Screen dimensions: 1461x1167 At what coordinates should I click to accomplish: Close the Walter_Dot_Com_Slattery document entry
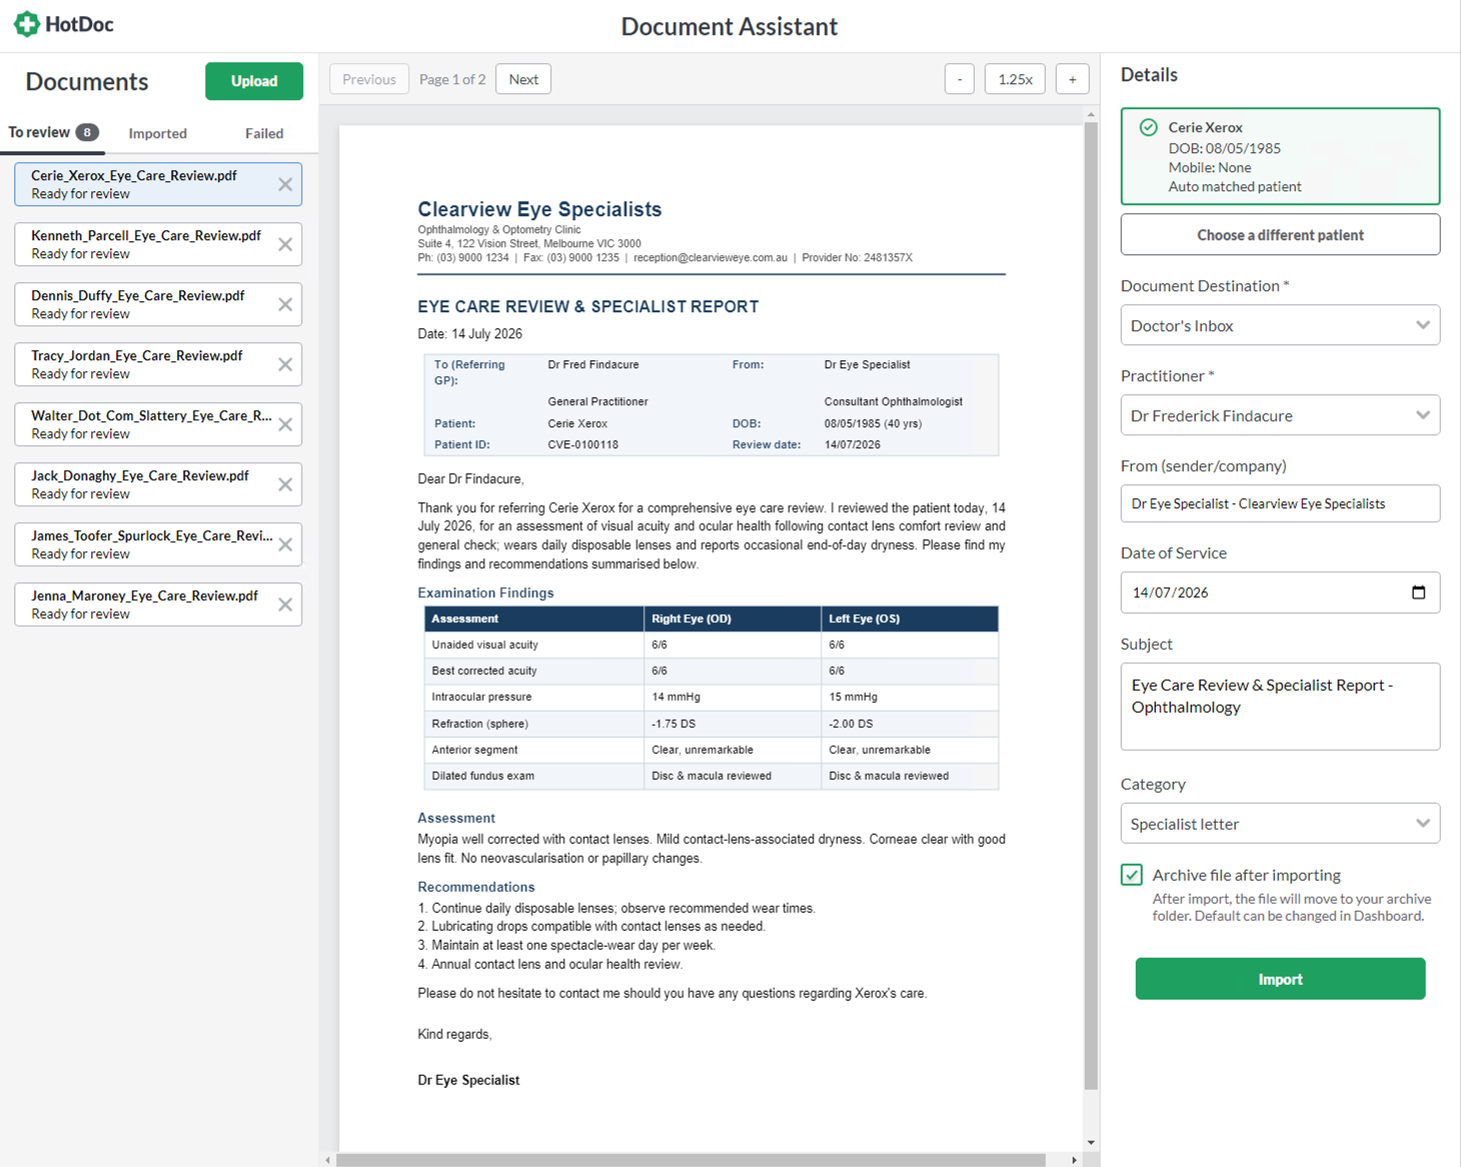click(285, 424)
